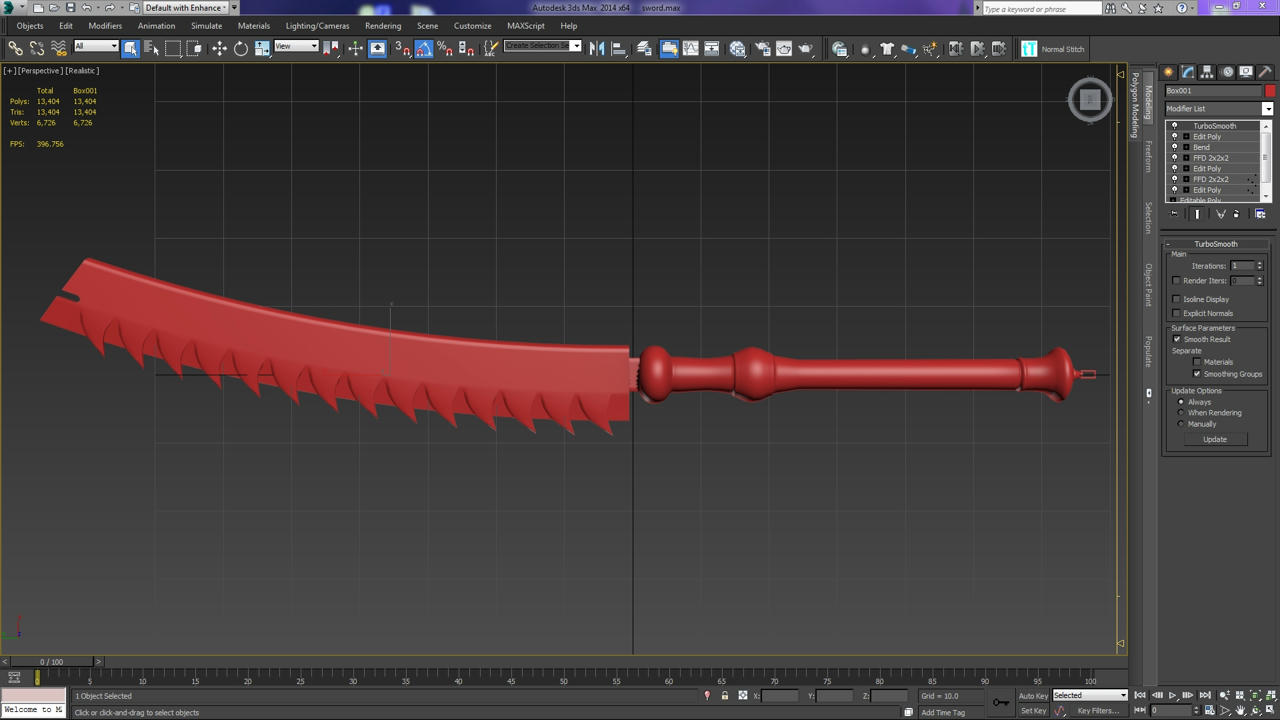Activate the Select and Link tool

(x=15, y=48)
